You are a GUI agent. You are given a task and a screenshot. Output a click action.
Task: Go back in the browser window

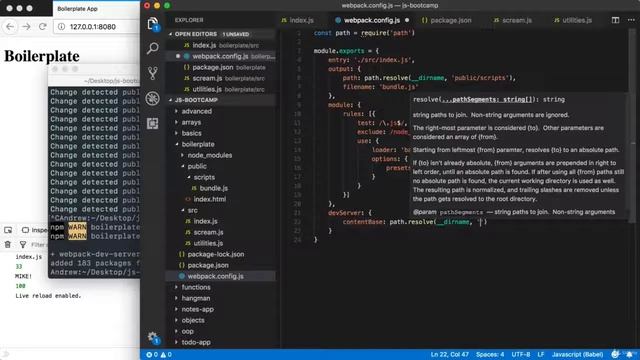pos(10,27)
